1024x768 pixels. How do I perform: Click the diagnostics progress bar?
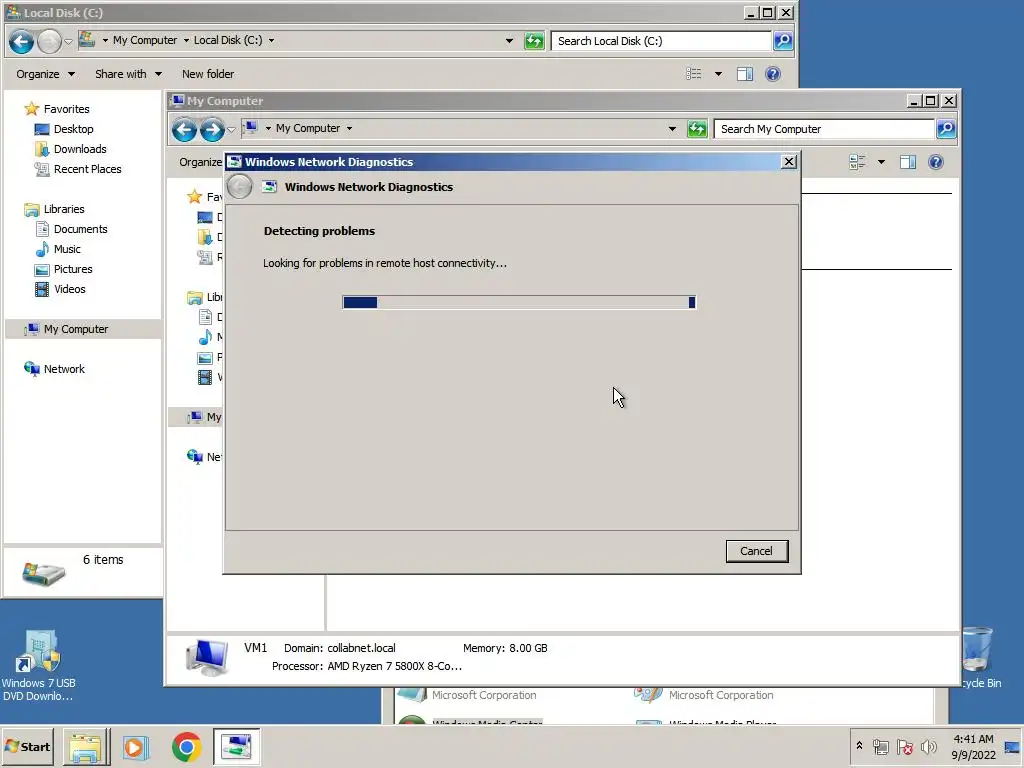pos(519,302)
